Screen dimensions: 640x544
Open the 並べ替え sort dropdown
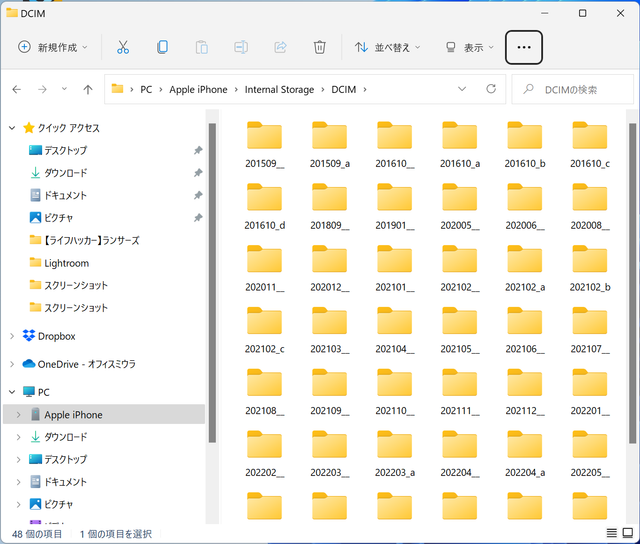(387, 47)
